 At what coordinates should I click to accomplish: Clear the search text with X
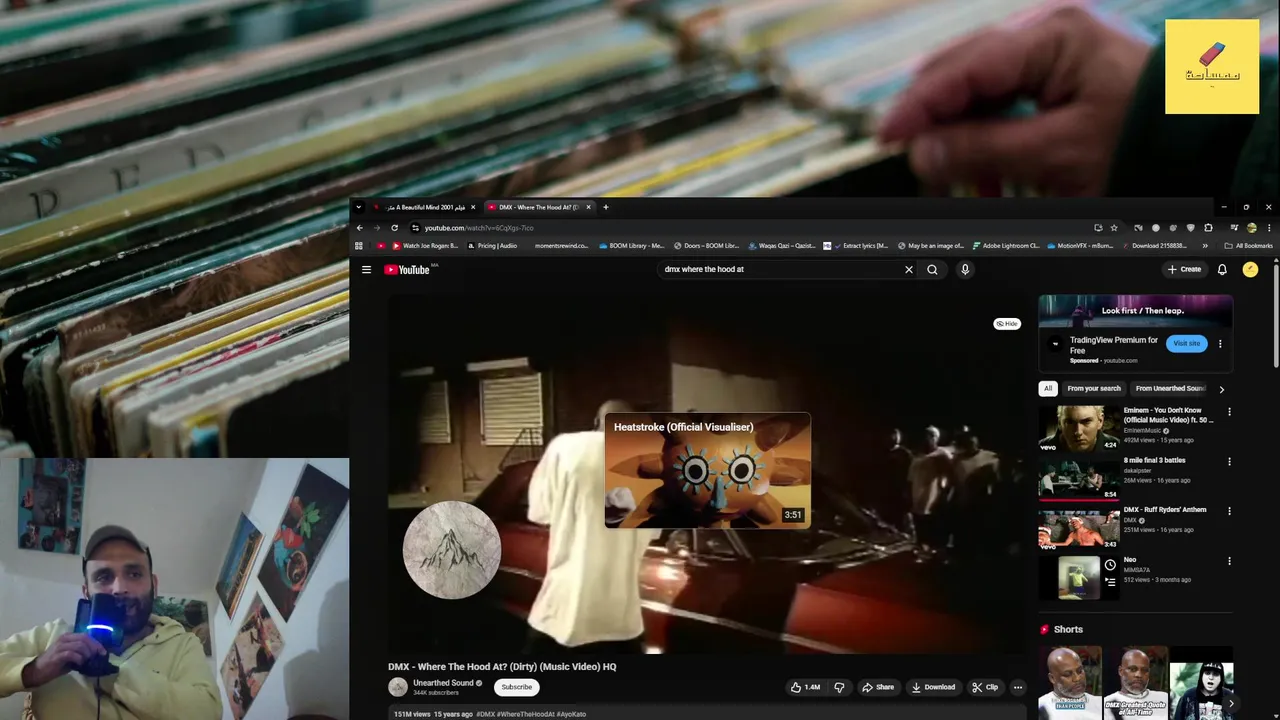tap(909, 269)
